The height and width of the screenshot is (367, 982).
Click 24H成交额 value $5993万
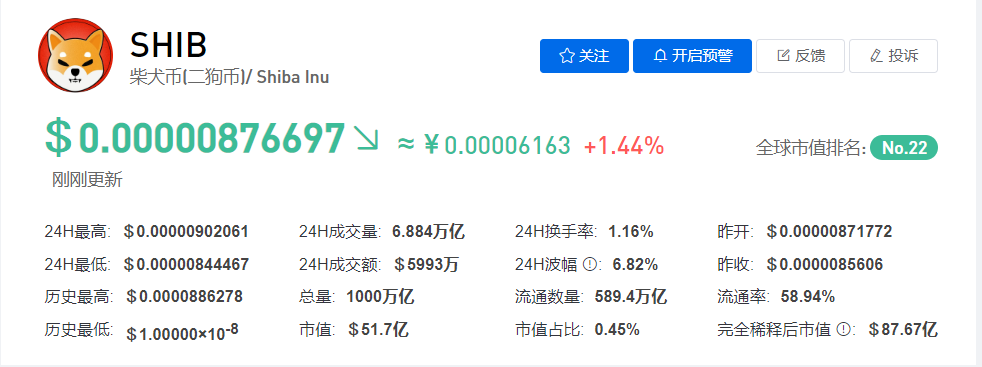click(426, 264)
